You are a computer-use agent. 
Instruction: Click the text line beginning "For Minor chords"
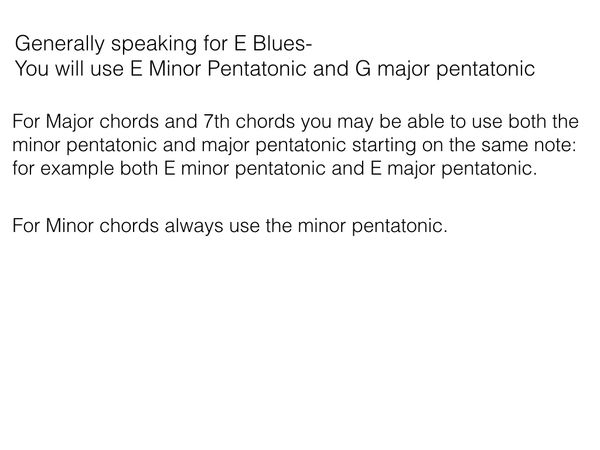[229, 227]
